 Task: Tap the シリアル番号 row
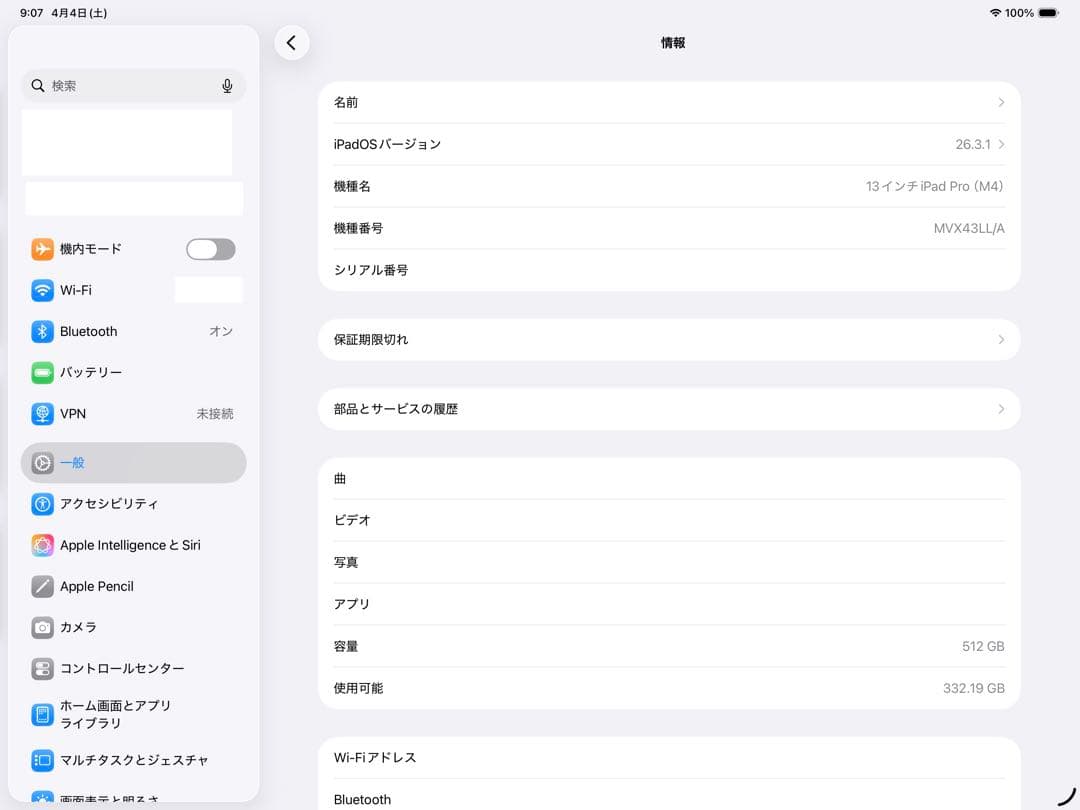669,270
